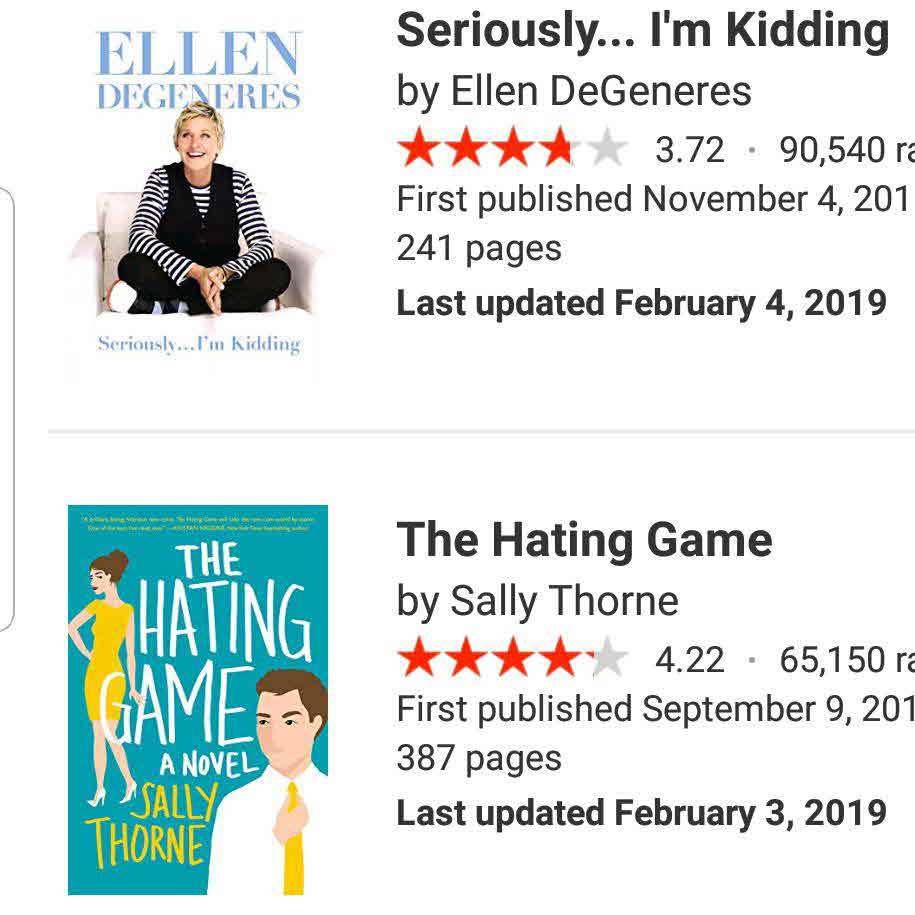Click the 3.72 average rating value
The image size is (915, 915).
(x=689, y=150)
